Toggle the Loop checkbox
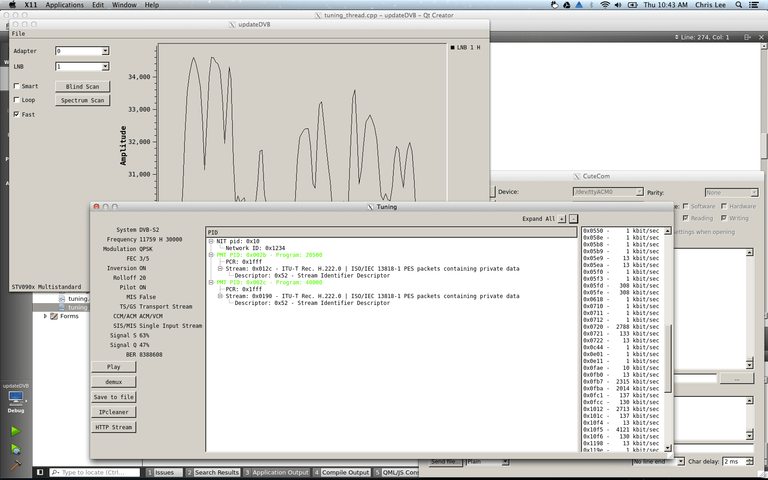 tap(17, 99)
